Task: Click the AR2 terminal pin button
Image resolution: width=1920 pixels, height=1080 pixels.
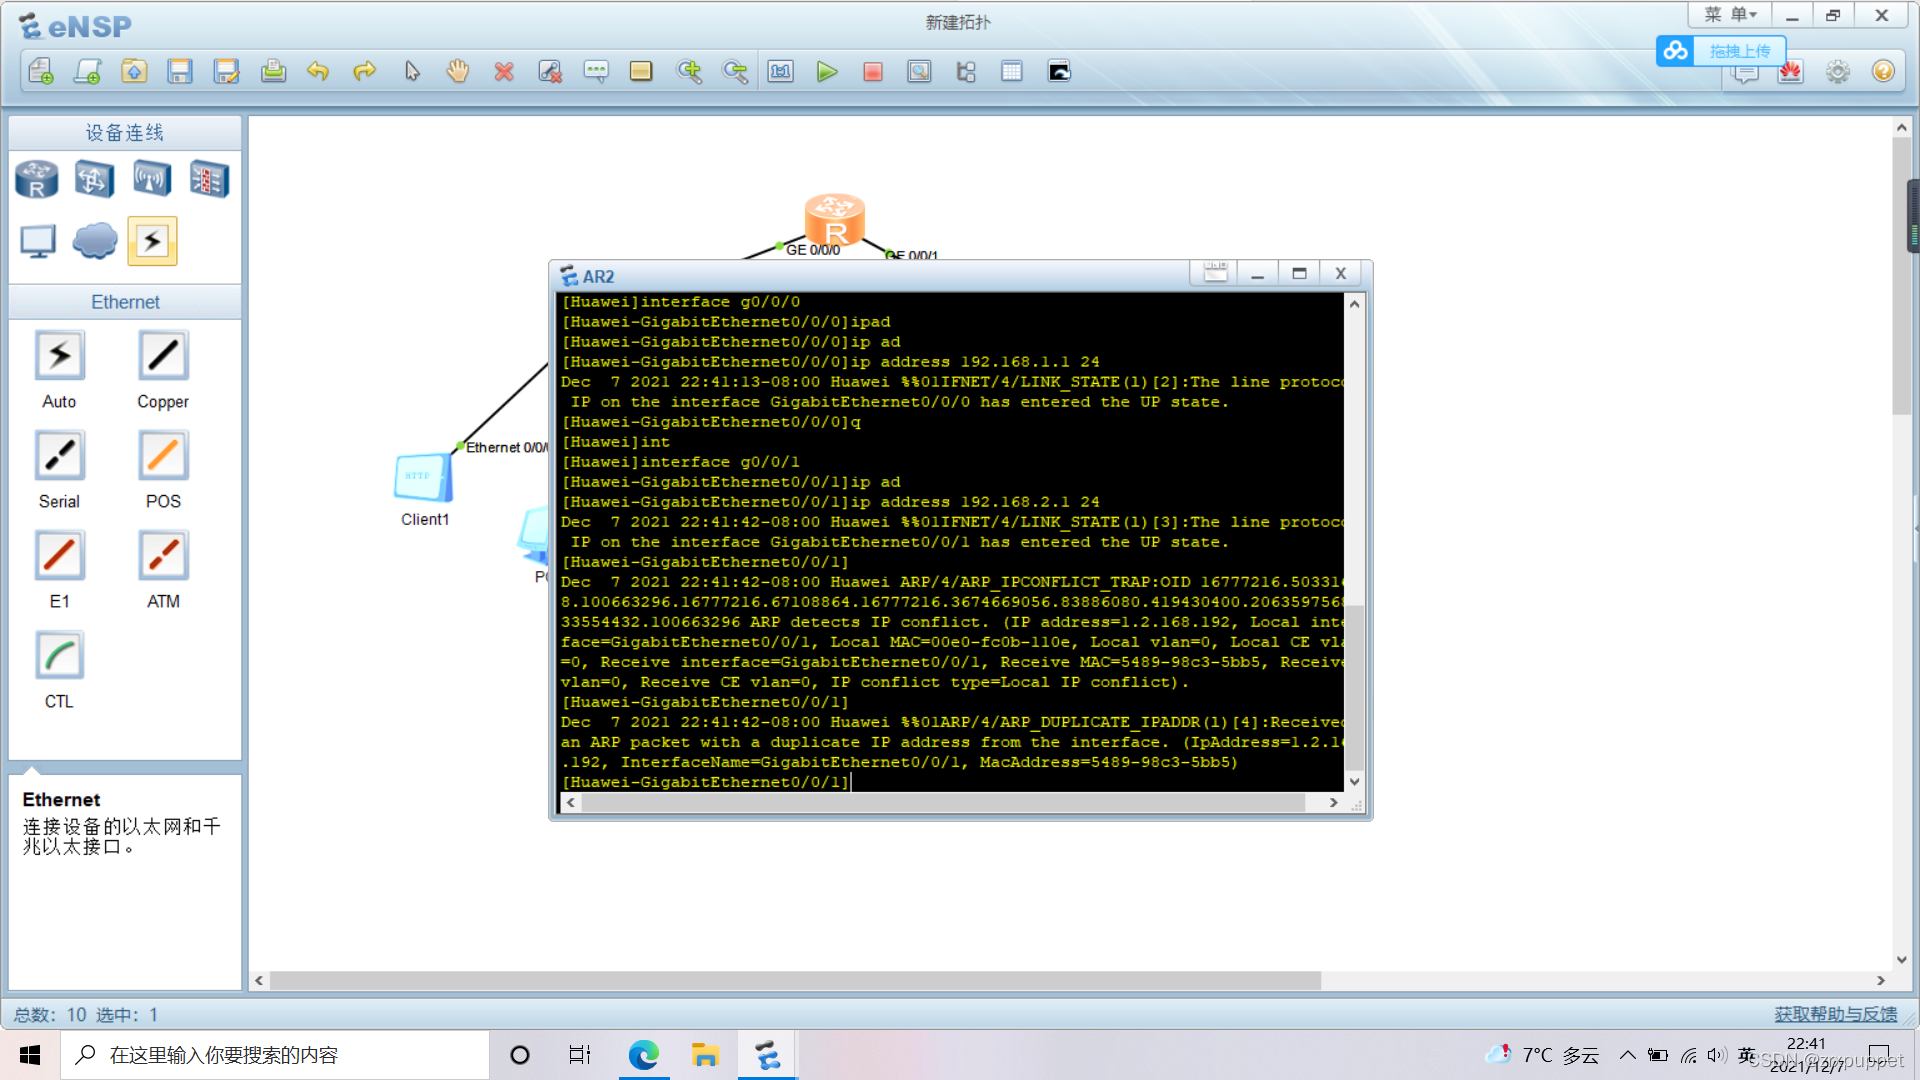Action: (x=1215, y=273)
